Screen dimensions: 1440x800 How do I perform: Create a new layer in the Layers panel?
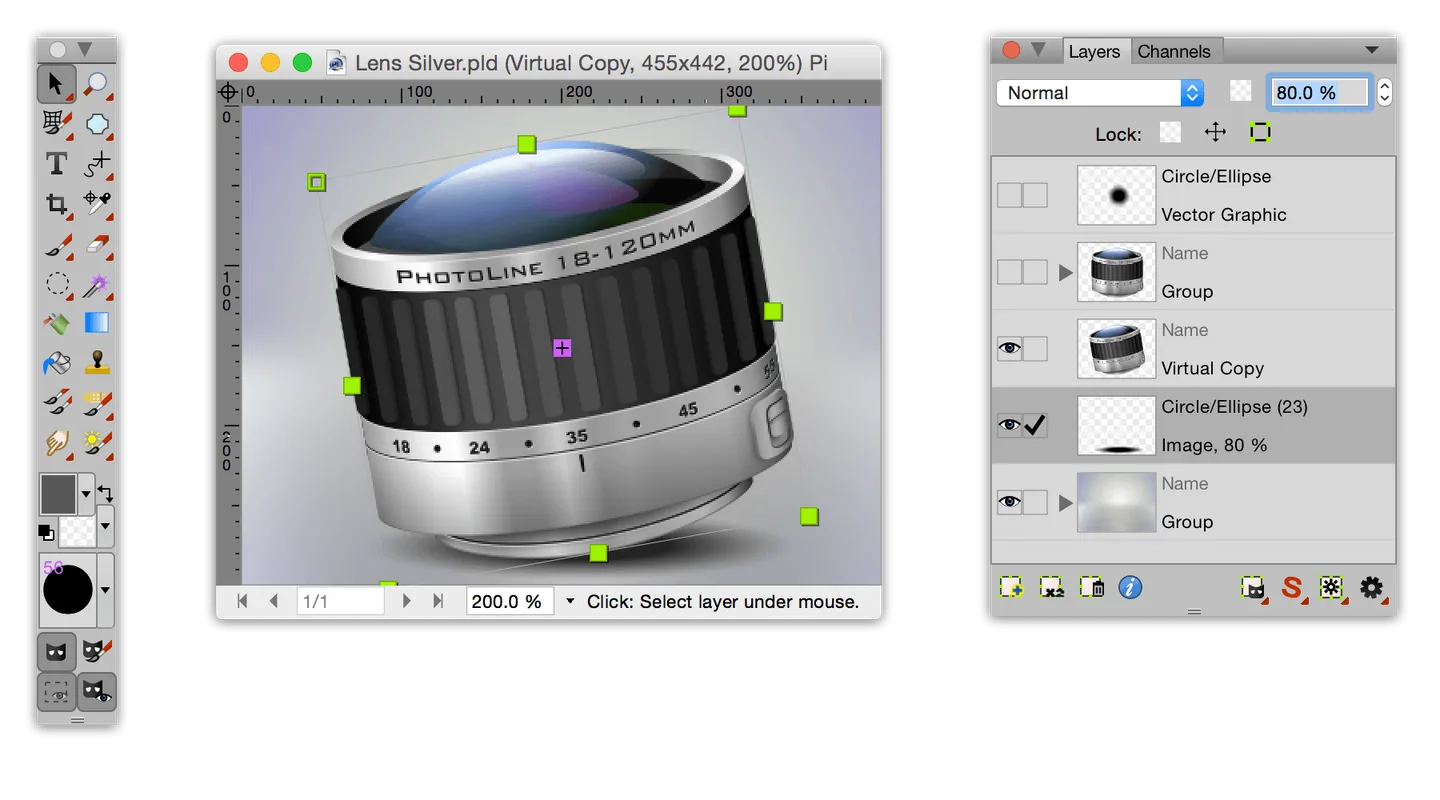pyautogui.click(x=1011, y=588)
